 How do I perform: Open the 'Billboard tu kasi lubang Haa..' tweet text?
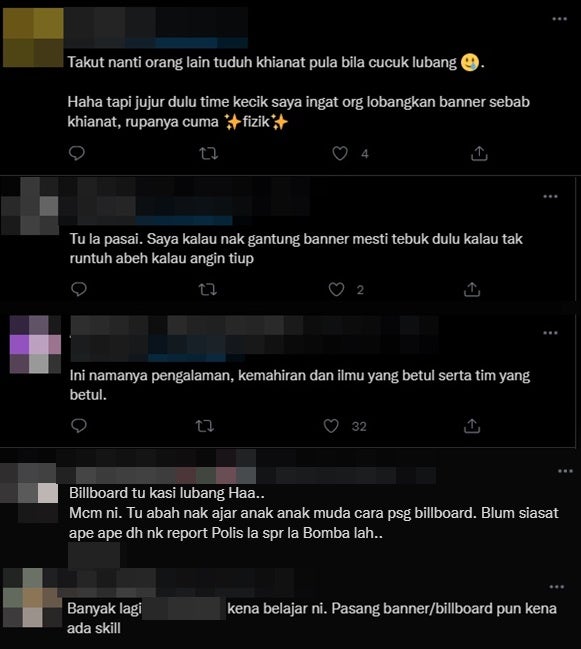[167, 493]
